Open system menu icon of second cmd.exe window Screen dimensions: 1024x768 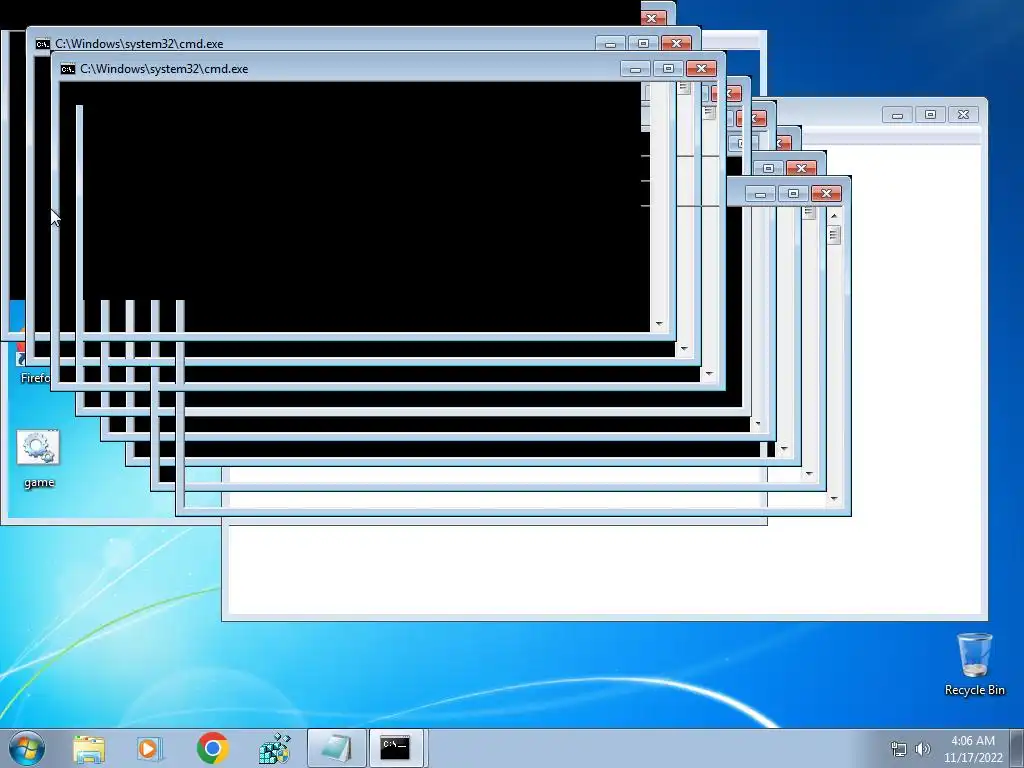pos(42,44)
